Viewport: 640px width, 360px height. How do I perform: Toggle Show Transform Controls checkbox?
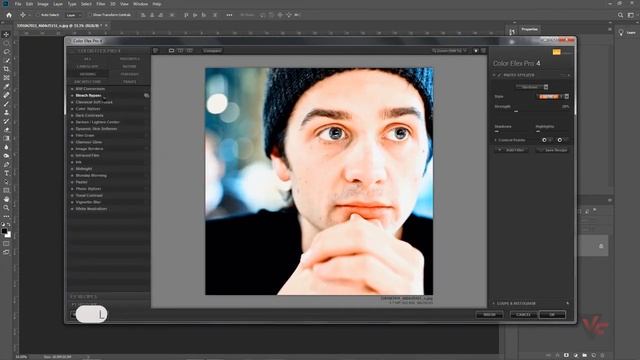click(x=89, y=15)
